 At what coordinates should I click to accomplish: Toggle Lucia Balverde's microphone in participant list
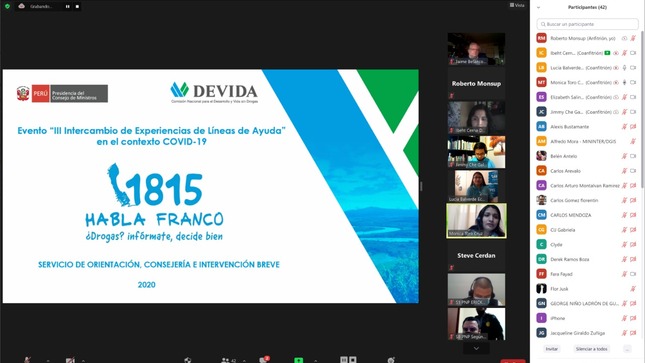[624, 67]
